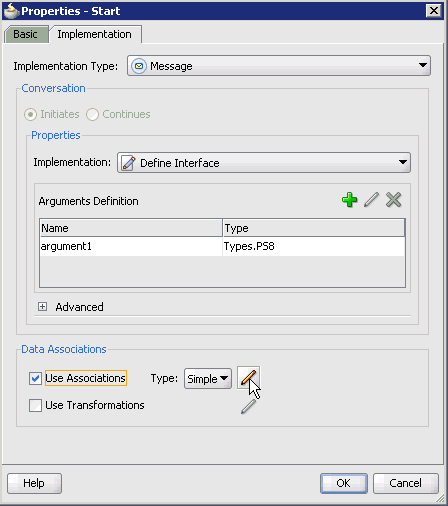Select the Continues radio button
This screenshot has height=506, width=448.
[x=92, y=115]
